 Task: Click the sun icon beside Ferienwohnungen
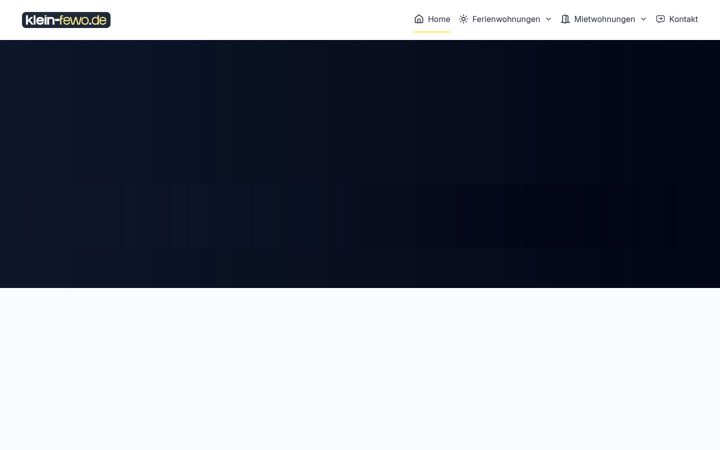pos(463,19)
